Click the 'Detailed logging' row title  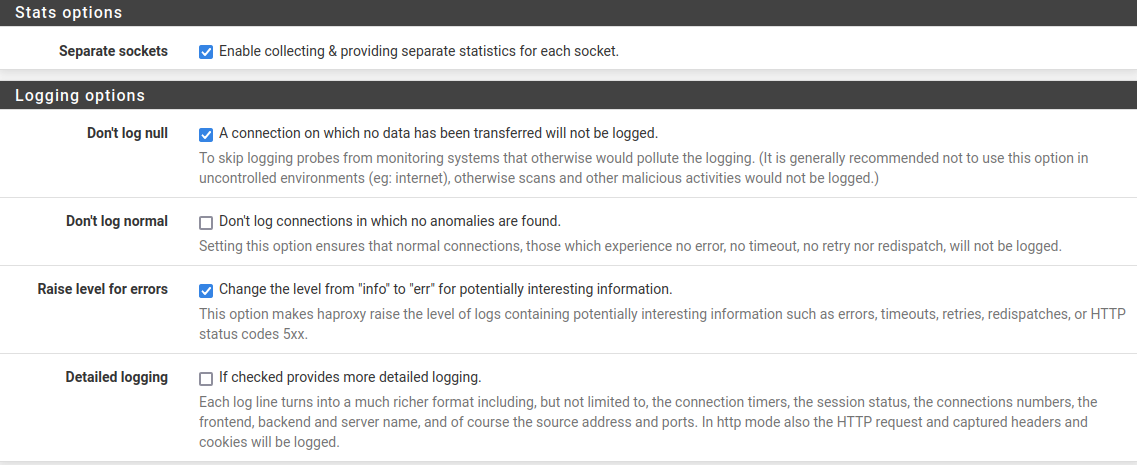coord(116,378)
